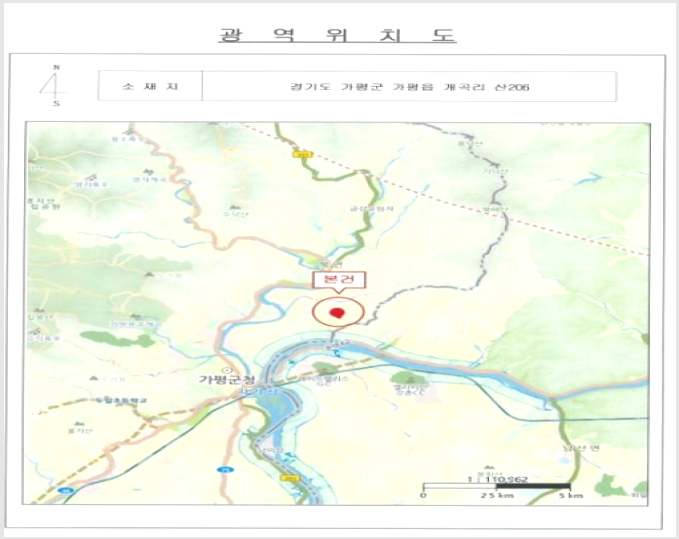This screenshot has height=539, width=679.
Task: Select the 본건 callout label
Action: pyautogui.click(x=340, y=280)
